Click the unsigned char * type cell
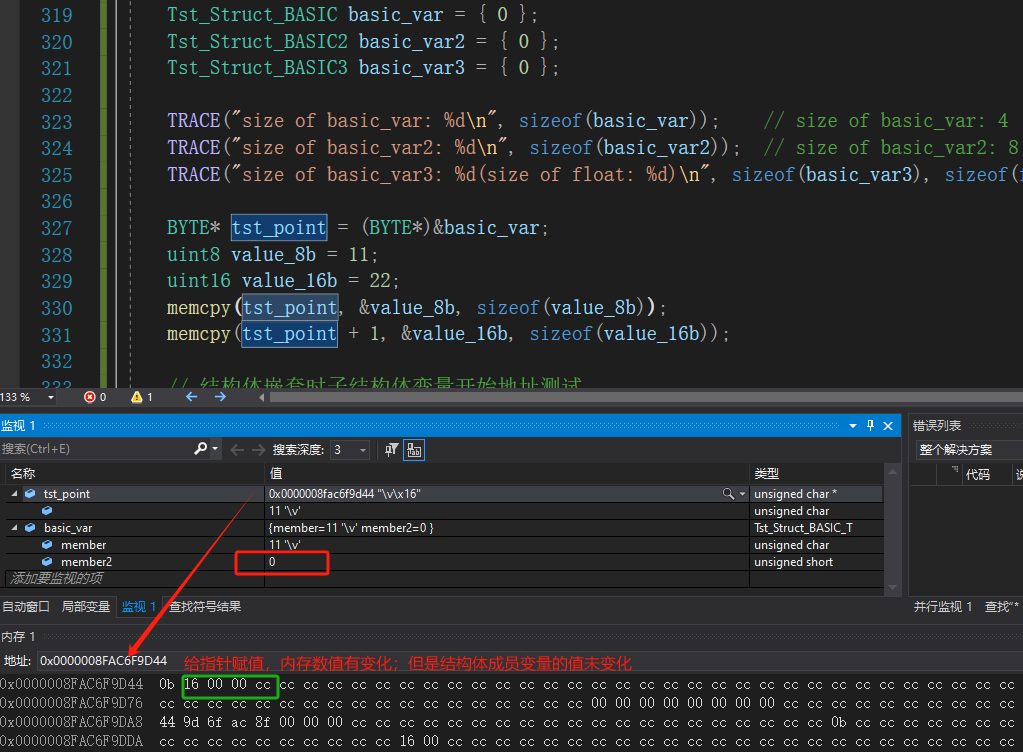Viewport: 1023px width, 752px height. click(x=816, y=494)
